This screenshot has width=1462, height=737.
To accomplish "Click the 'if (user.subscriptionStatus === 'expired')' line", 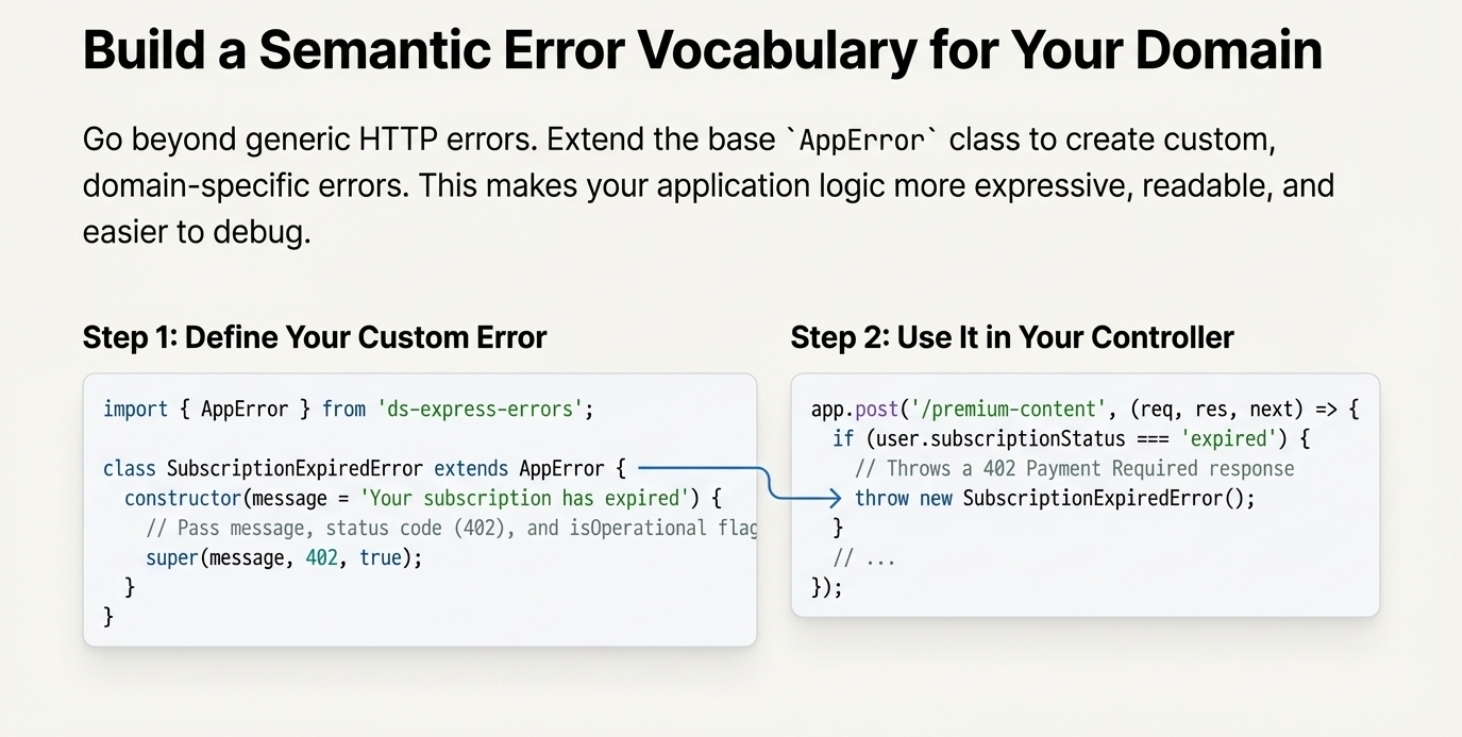I will (x=1070, y=438).
